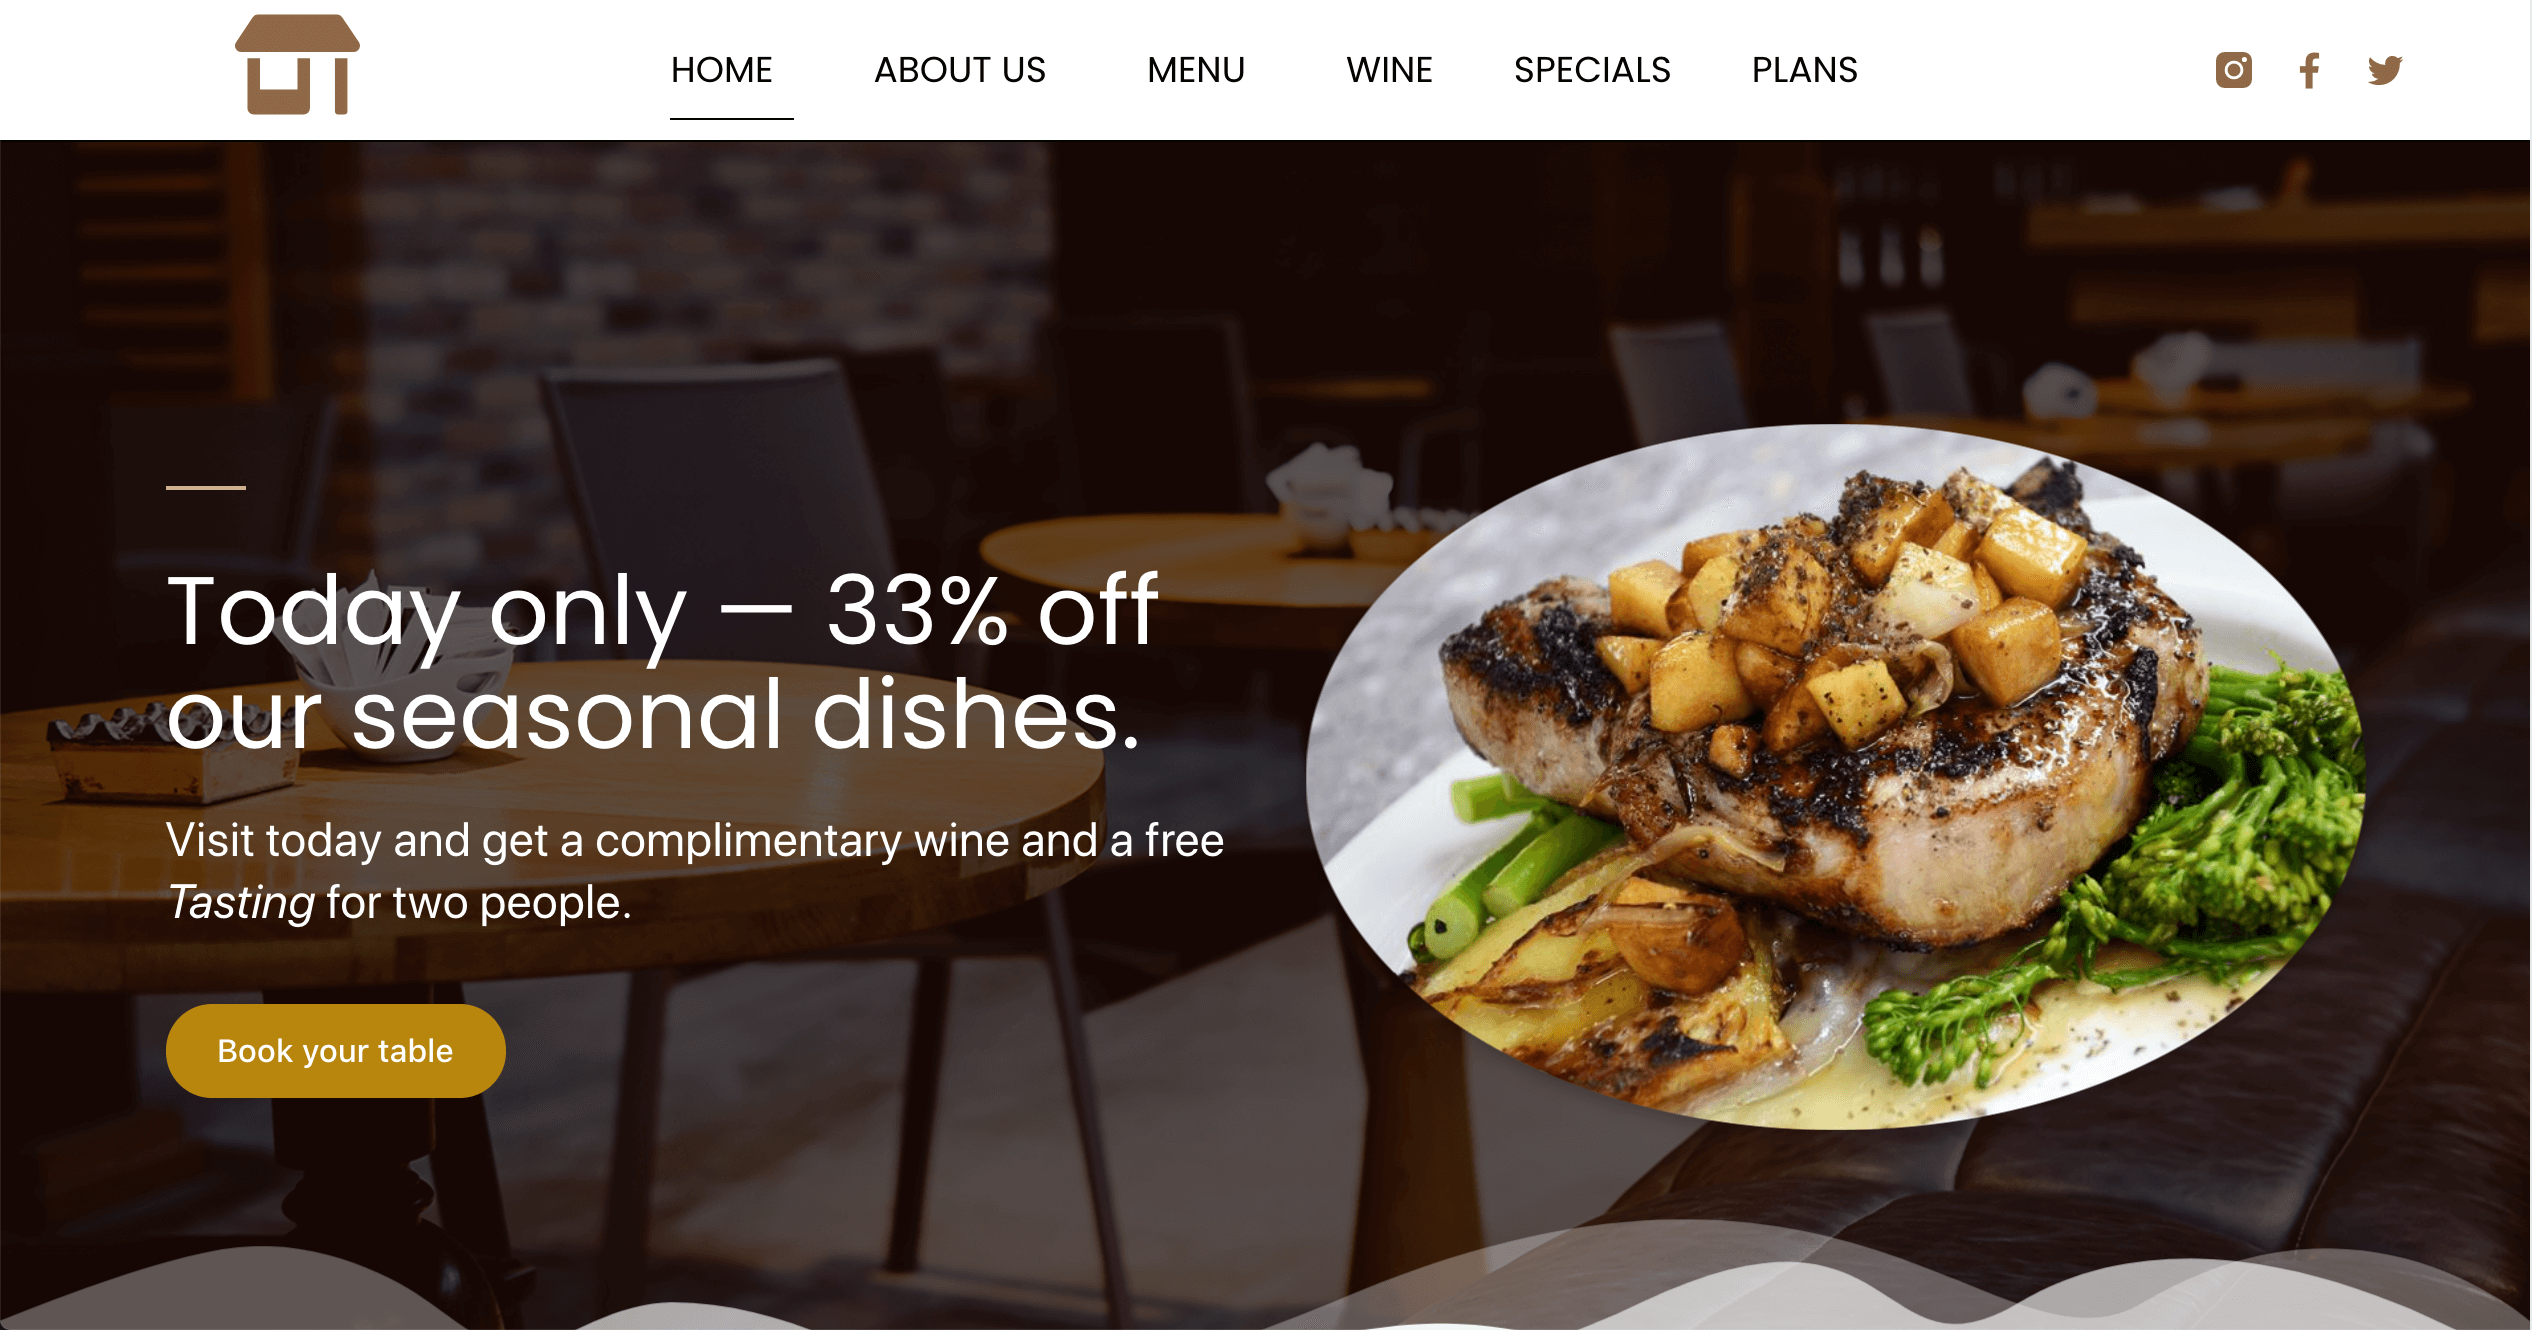
Task: Navigate to the WINE section
Action: tap(1389, 70)
